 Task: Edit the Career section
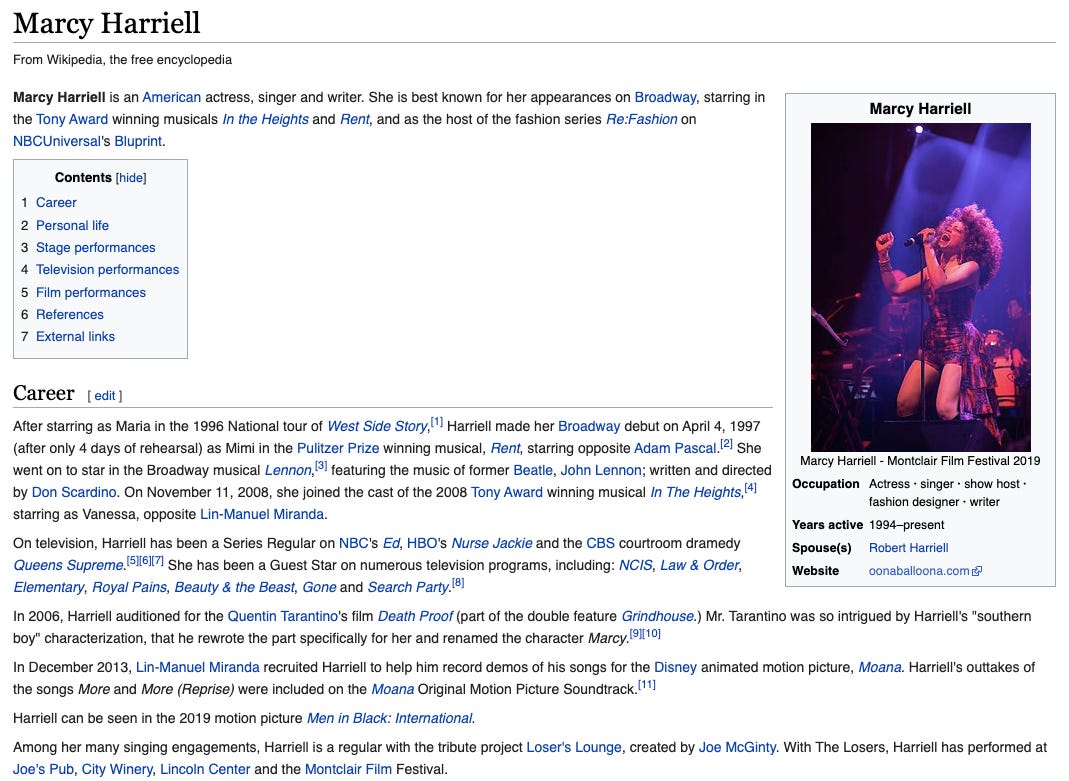click(x=105, y=396)
